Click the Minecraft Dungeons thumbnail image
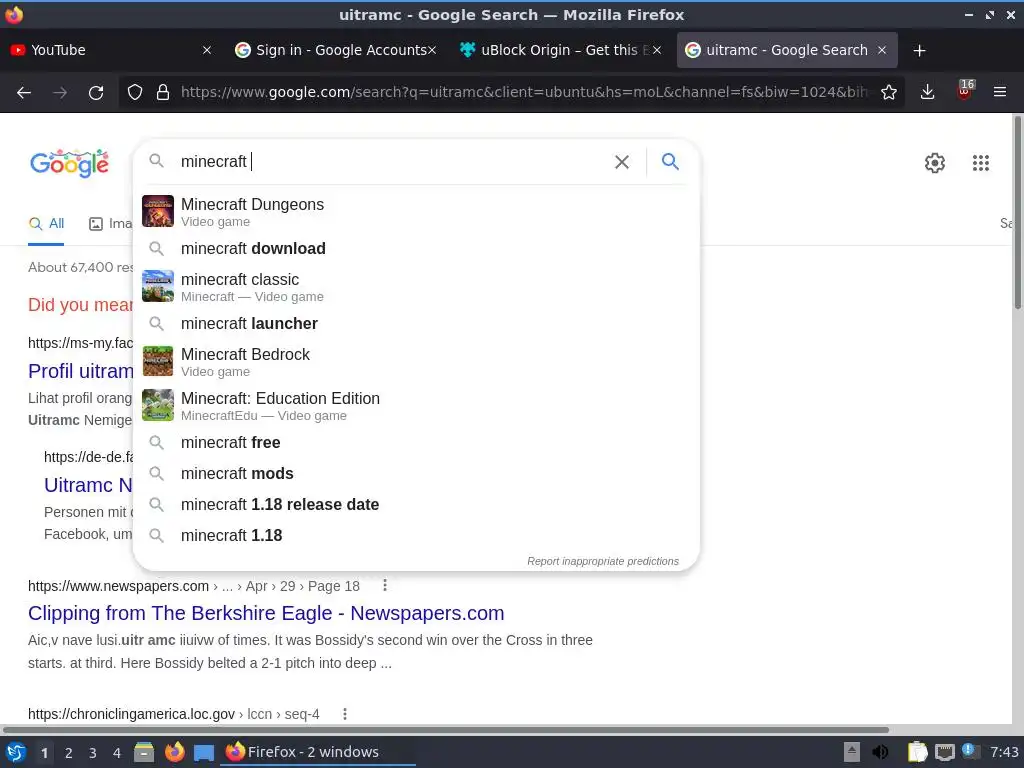Image resolution: width=1024 pixels, height=768 pixels. [x=158, y=211]
